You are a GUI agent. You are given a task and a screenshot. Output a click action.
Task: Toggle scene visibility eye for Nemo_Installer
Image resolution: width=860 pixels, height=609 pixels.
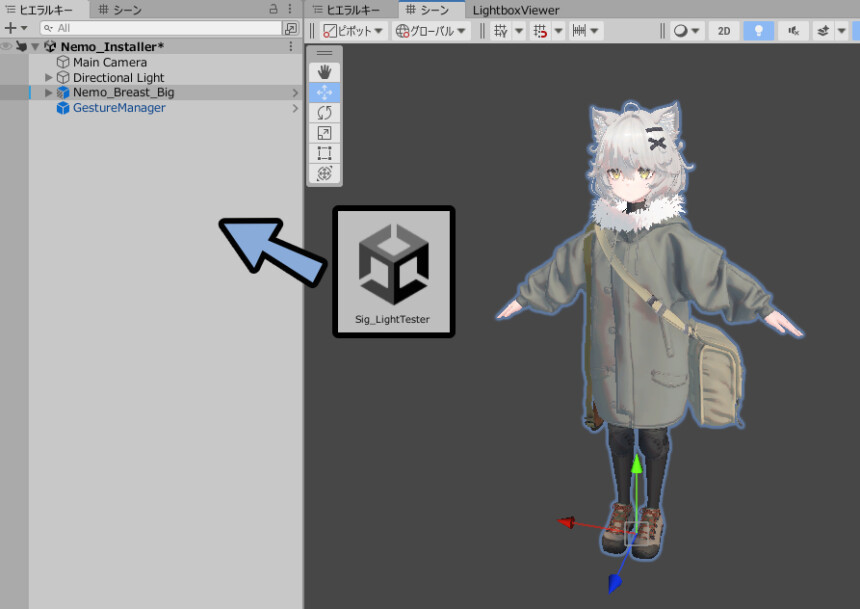[6, 47]
